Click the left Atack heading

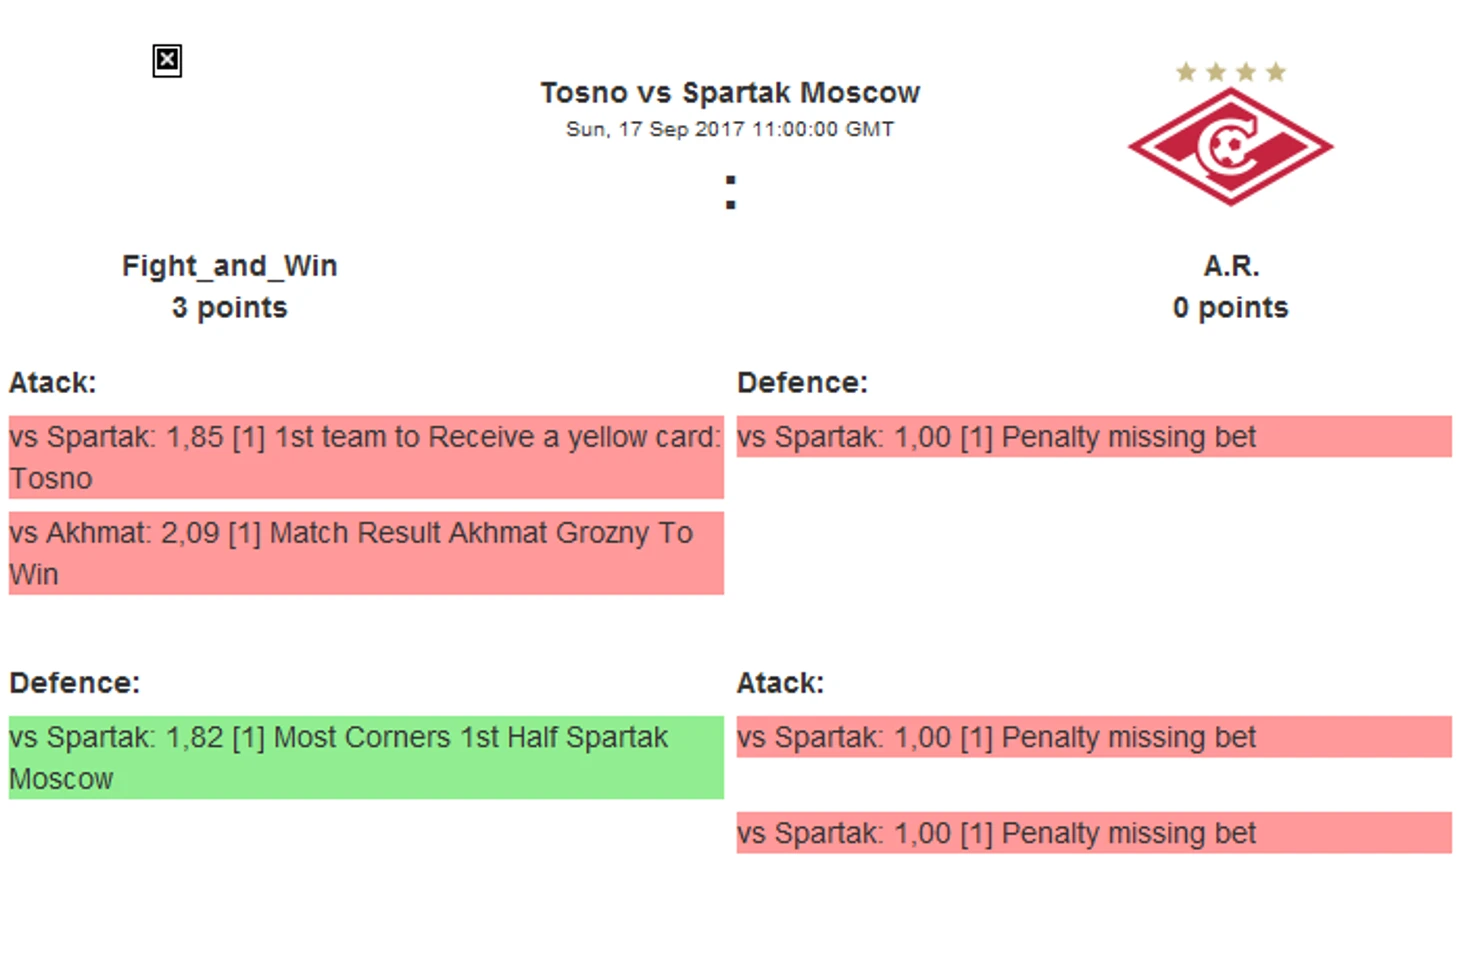pyautogui.click(x=53, y=383)
